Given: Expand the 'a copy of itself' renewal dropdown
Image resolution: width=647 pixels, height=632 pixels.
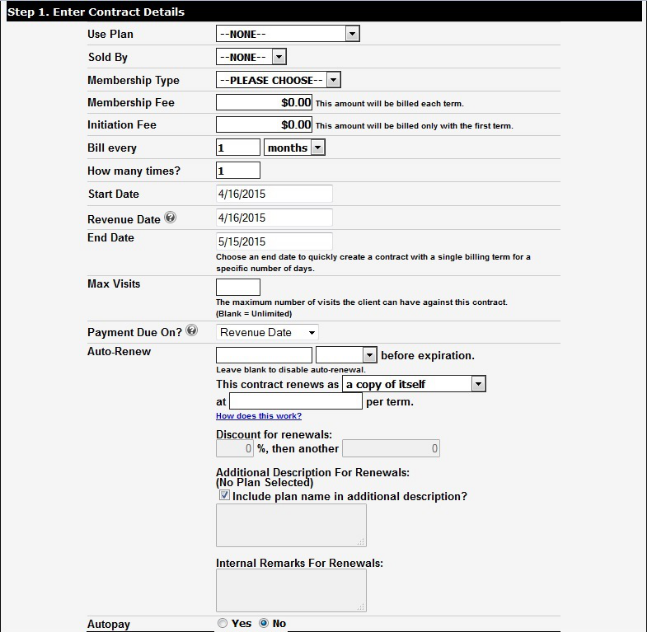Looking at the screenshot, I should tap(414, 384).
